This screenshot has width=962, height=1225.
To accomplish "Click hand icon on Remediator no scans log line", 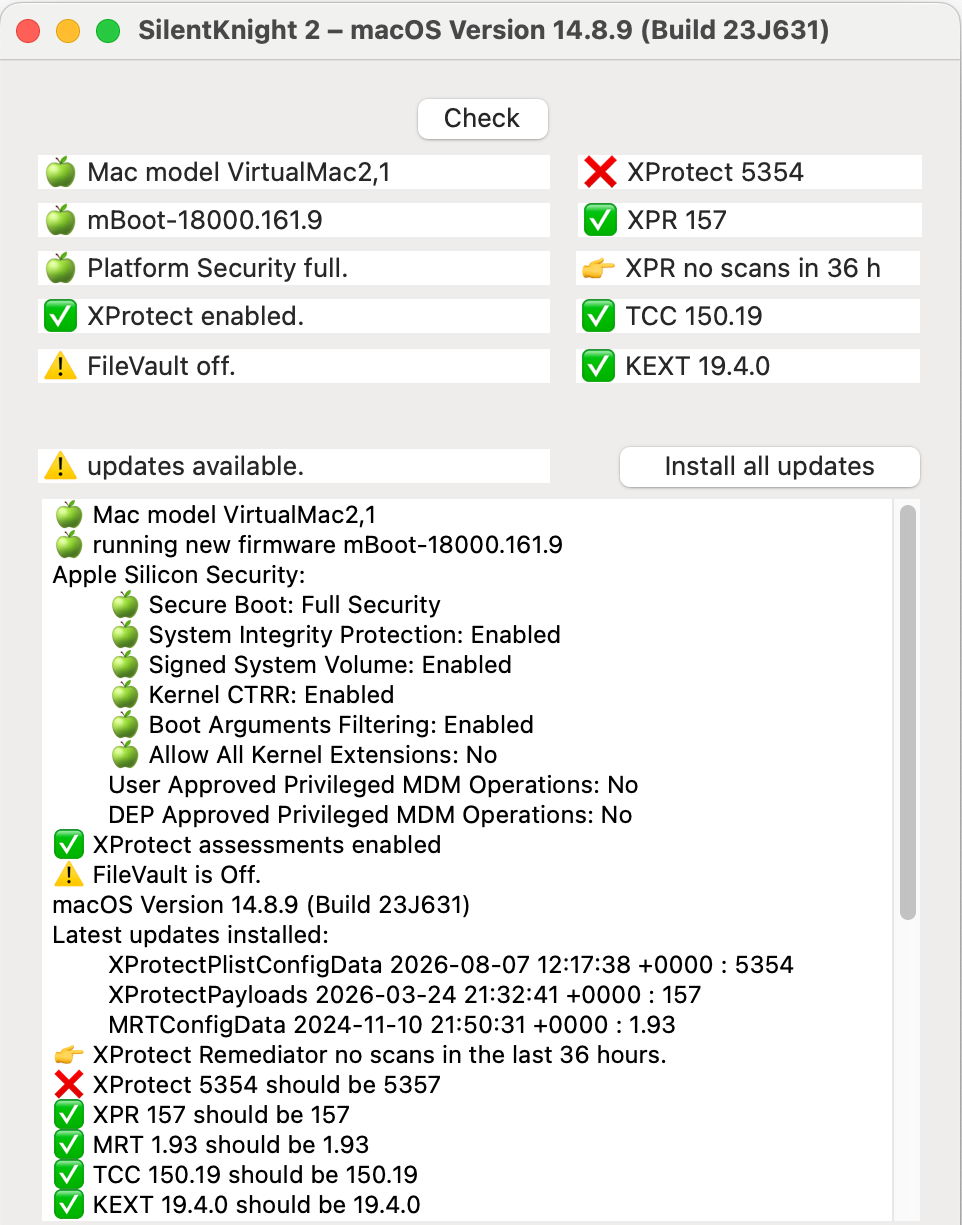I will pyautogui.click(x=68, y=1054).
